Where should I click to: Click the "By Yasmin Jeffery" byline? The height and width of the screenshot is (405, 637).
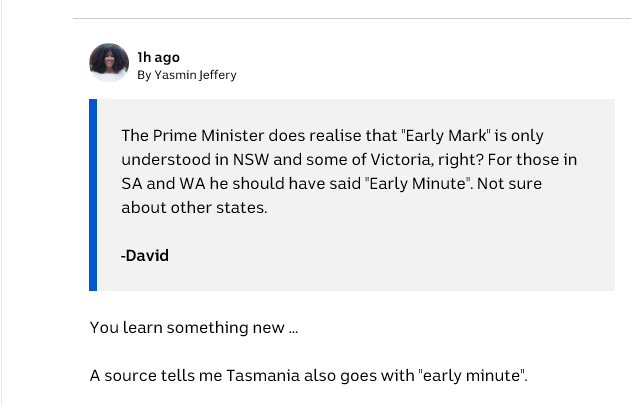tap(187, 75)
